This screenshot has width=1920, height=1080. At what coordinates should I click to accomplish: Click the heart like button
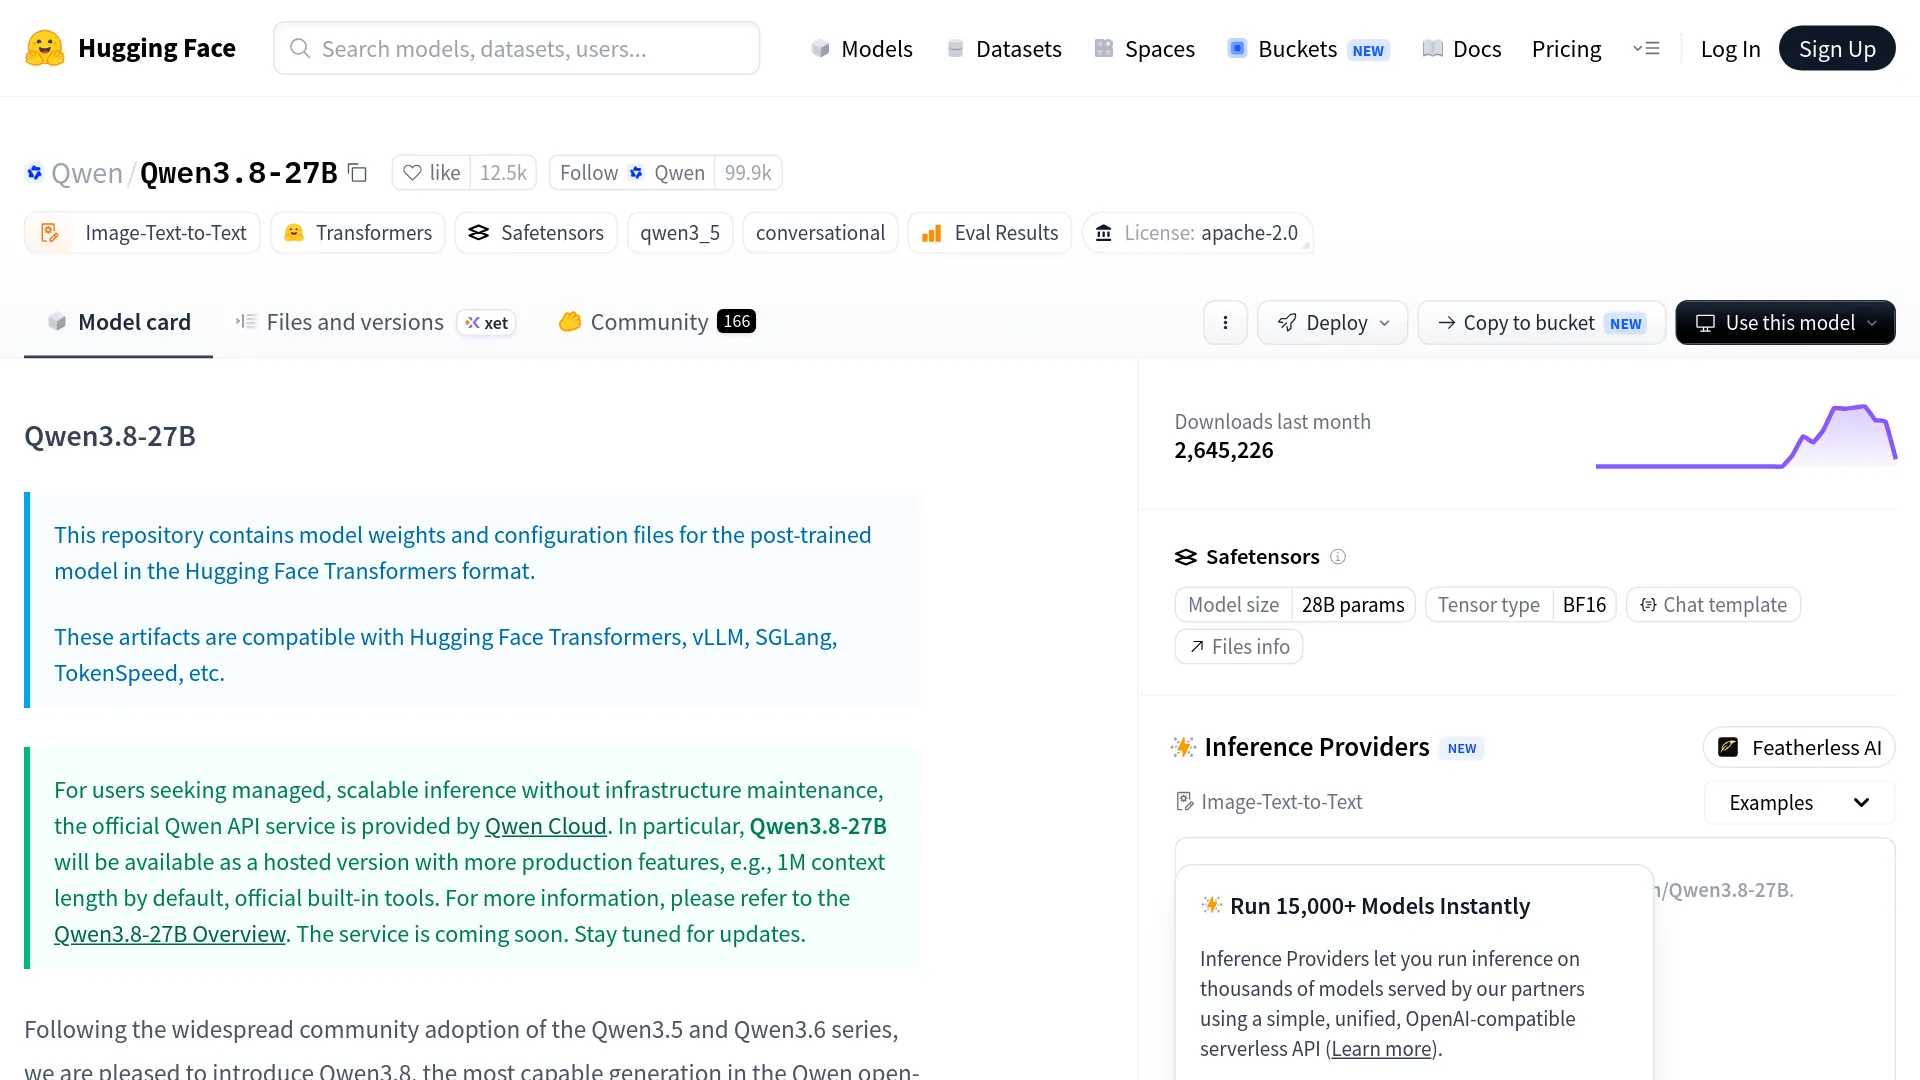[431, 173]
